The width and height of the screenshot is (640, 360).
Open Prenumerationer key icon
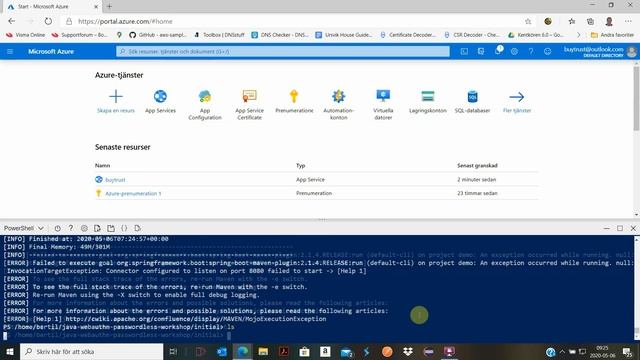[x=294, y=96]
